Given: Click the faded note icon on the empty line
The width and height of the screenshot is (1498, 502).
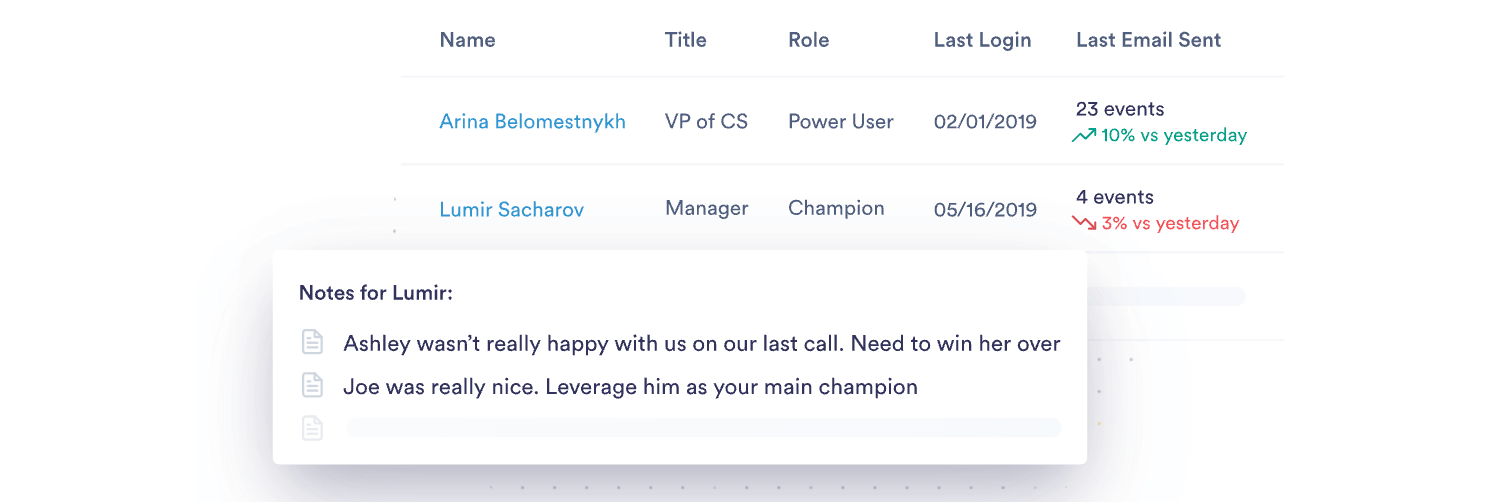Looking at the screenshot, I should pyautogui.click(x=313, y=428).
